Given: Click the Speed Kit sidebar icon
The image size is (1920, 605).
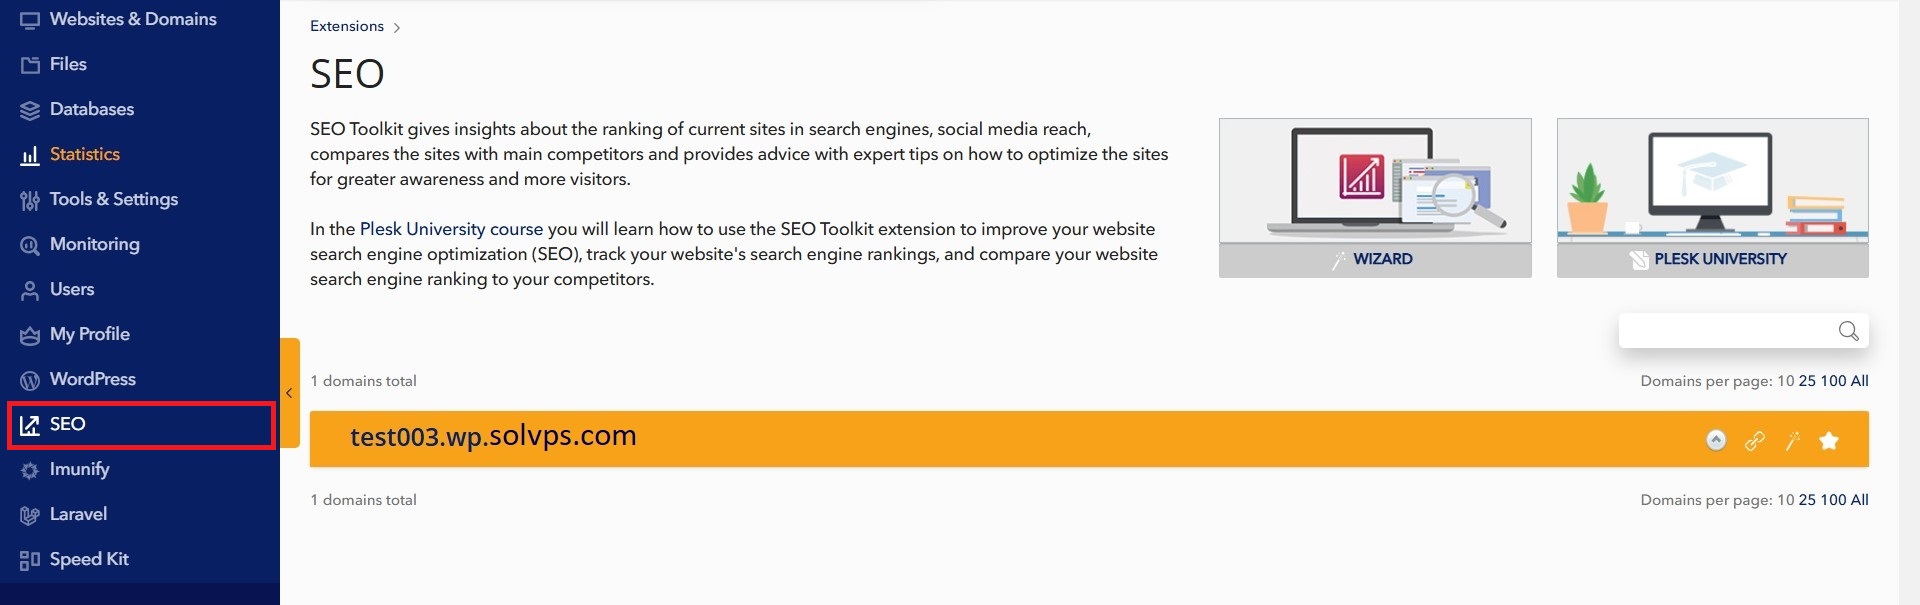Looking at the screenshot, I should click(30, 560).
